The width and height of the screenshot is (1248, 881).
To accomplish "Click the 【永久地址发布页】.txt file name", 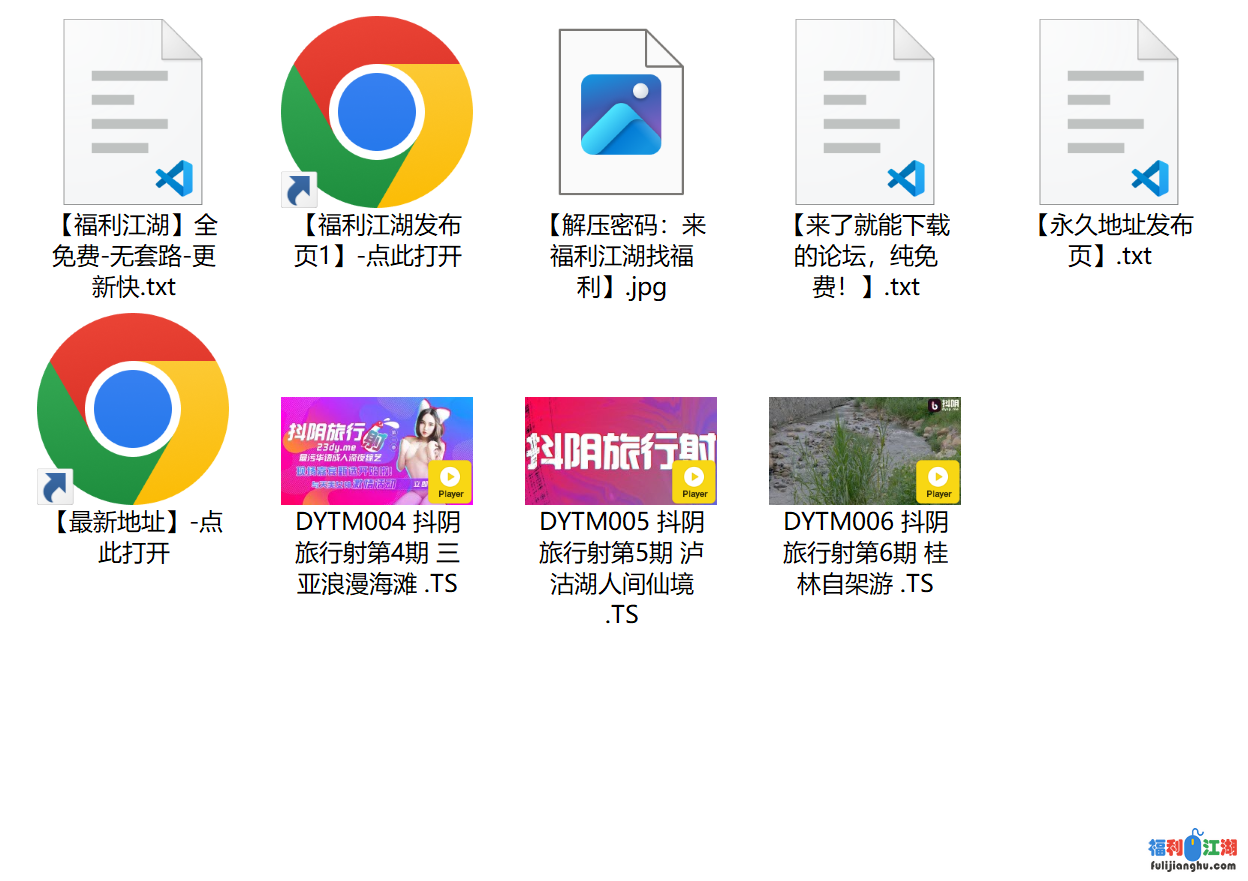I will 1109,240.
